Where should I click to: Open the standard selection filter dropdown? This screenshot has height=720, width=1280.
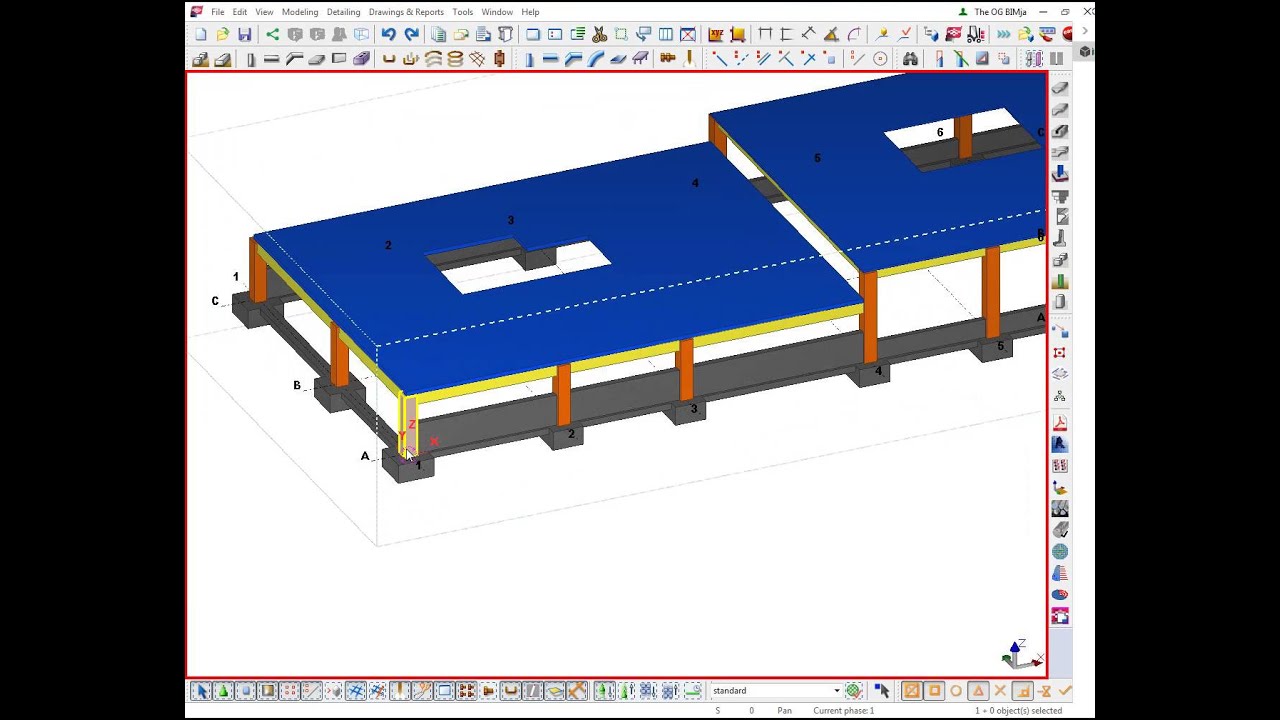click(837, 691)
